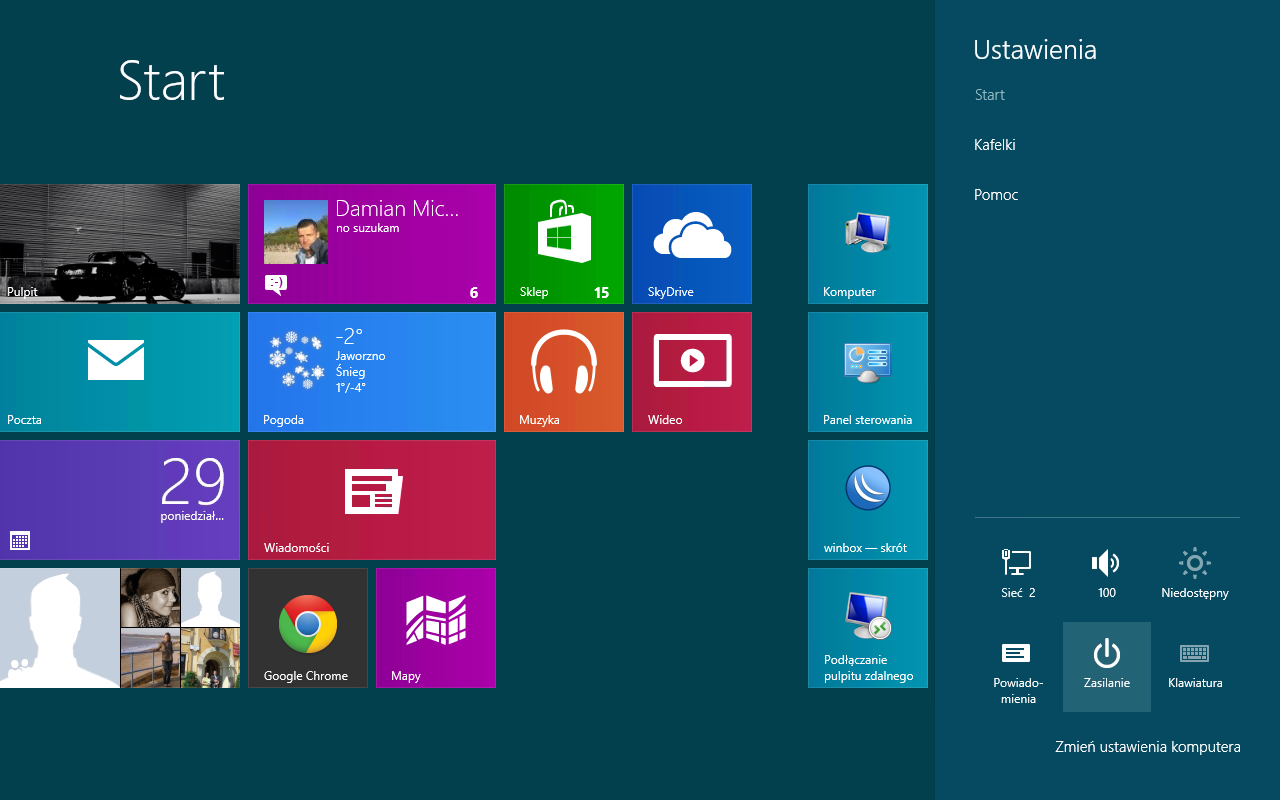Open the Zasilanie power options
Screen dimensions: 1280x800
1106,666
